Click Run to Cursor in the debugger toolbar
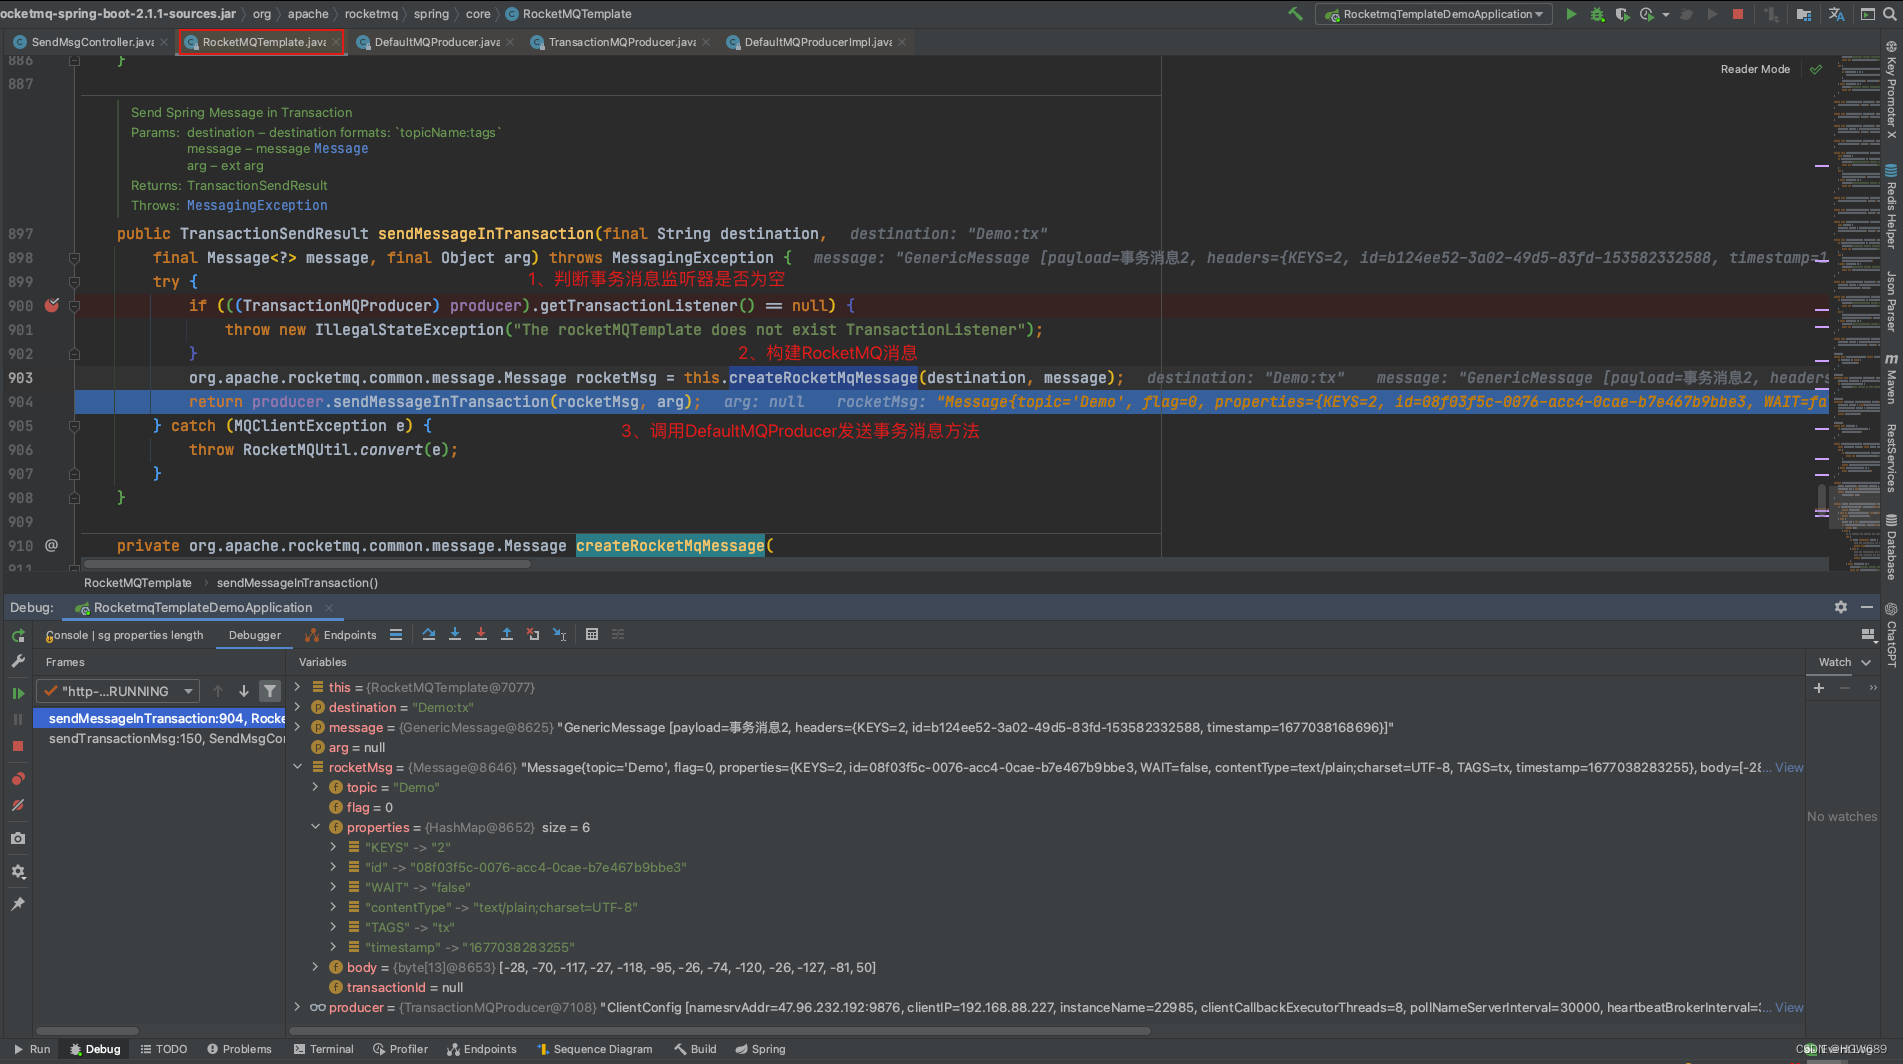Screen dimensions: 1903x1064 point(559,634)
